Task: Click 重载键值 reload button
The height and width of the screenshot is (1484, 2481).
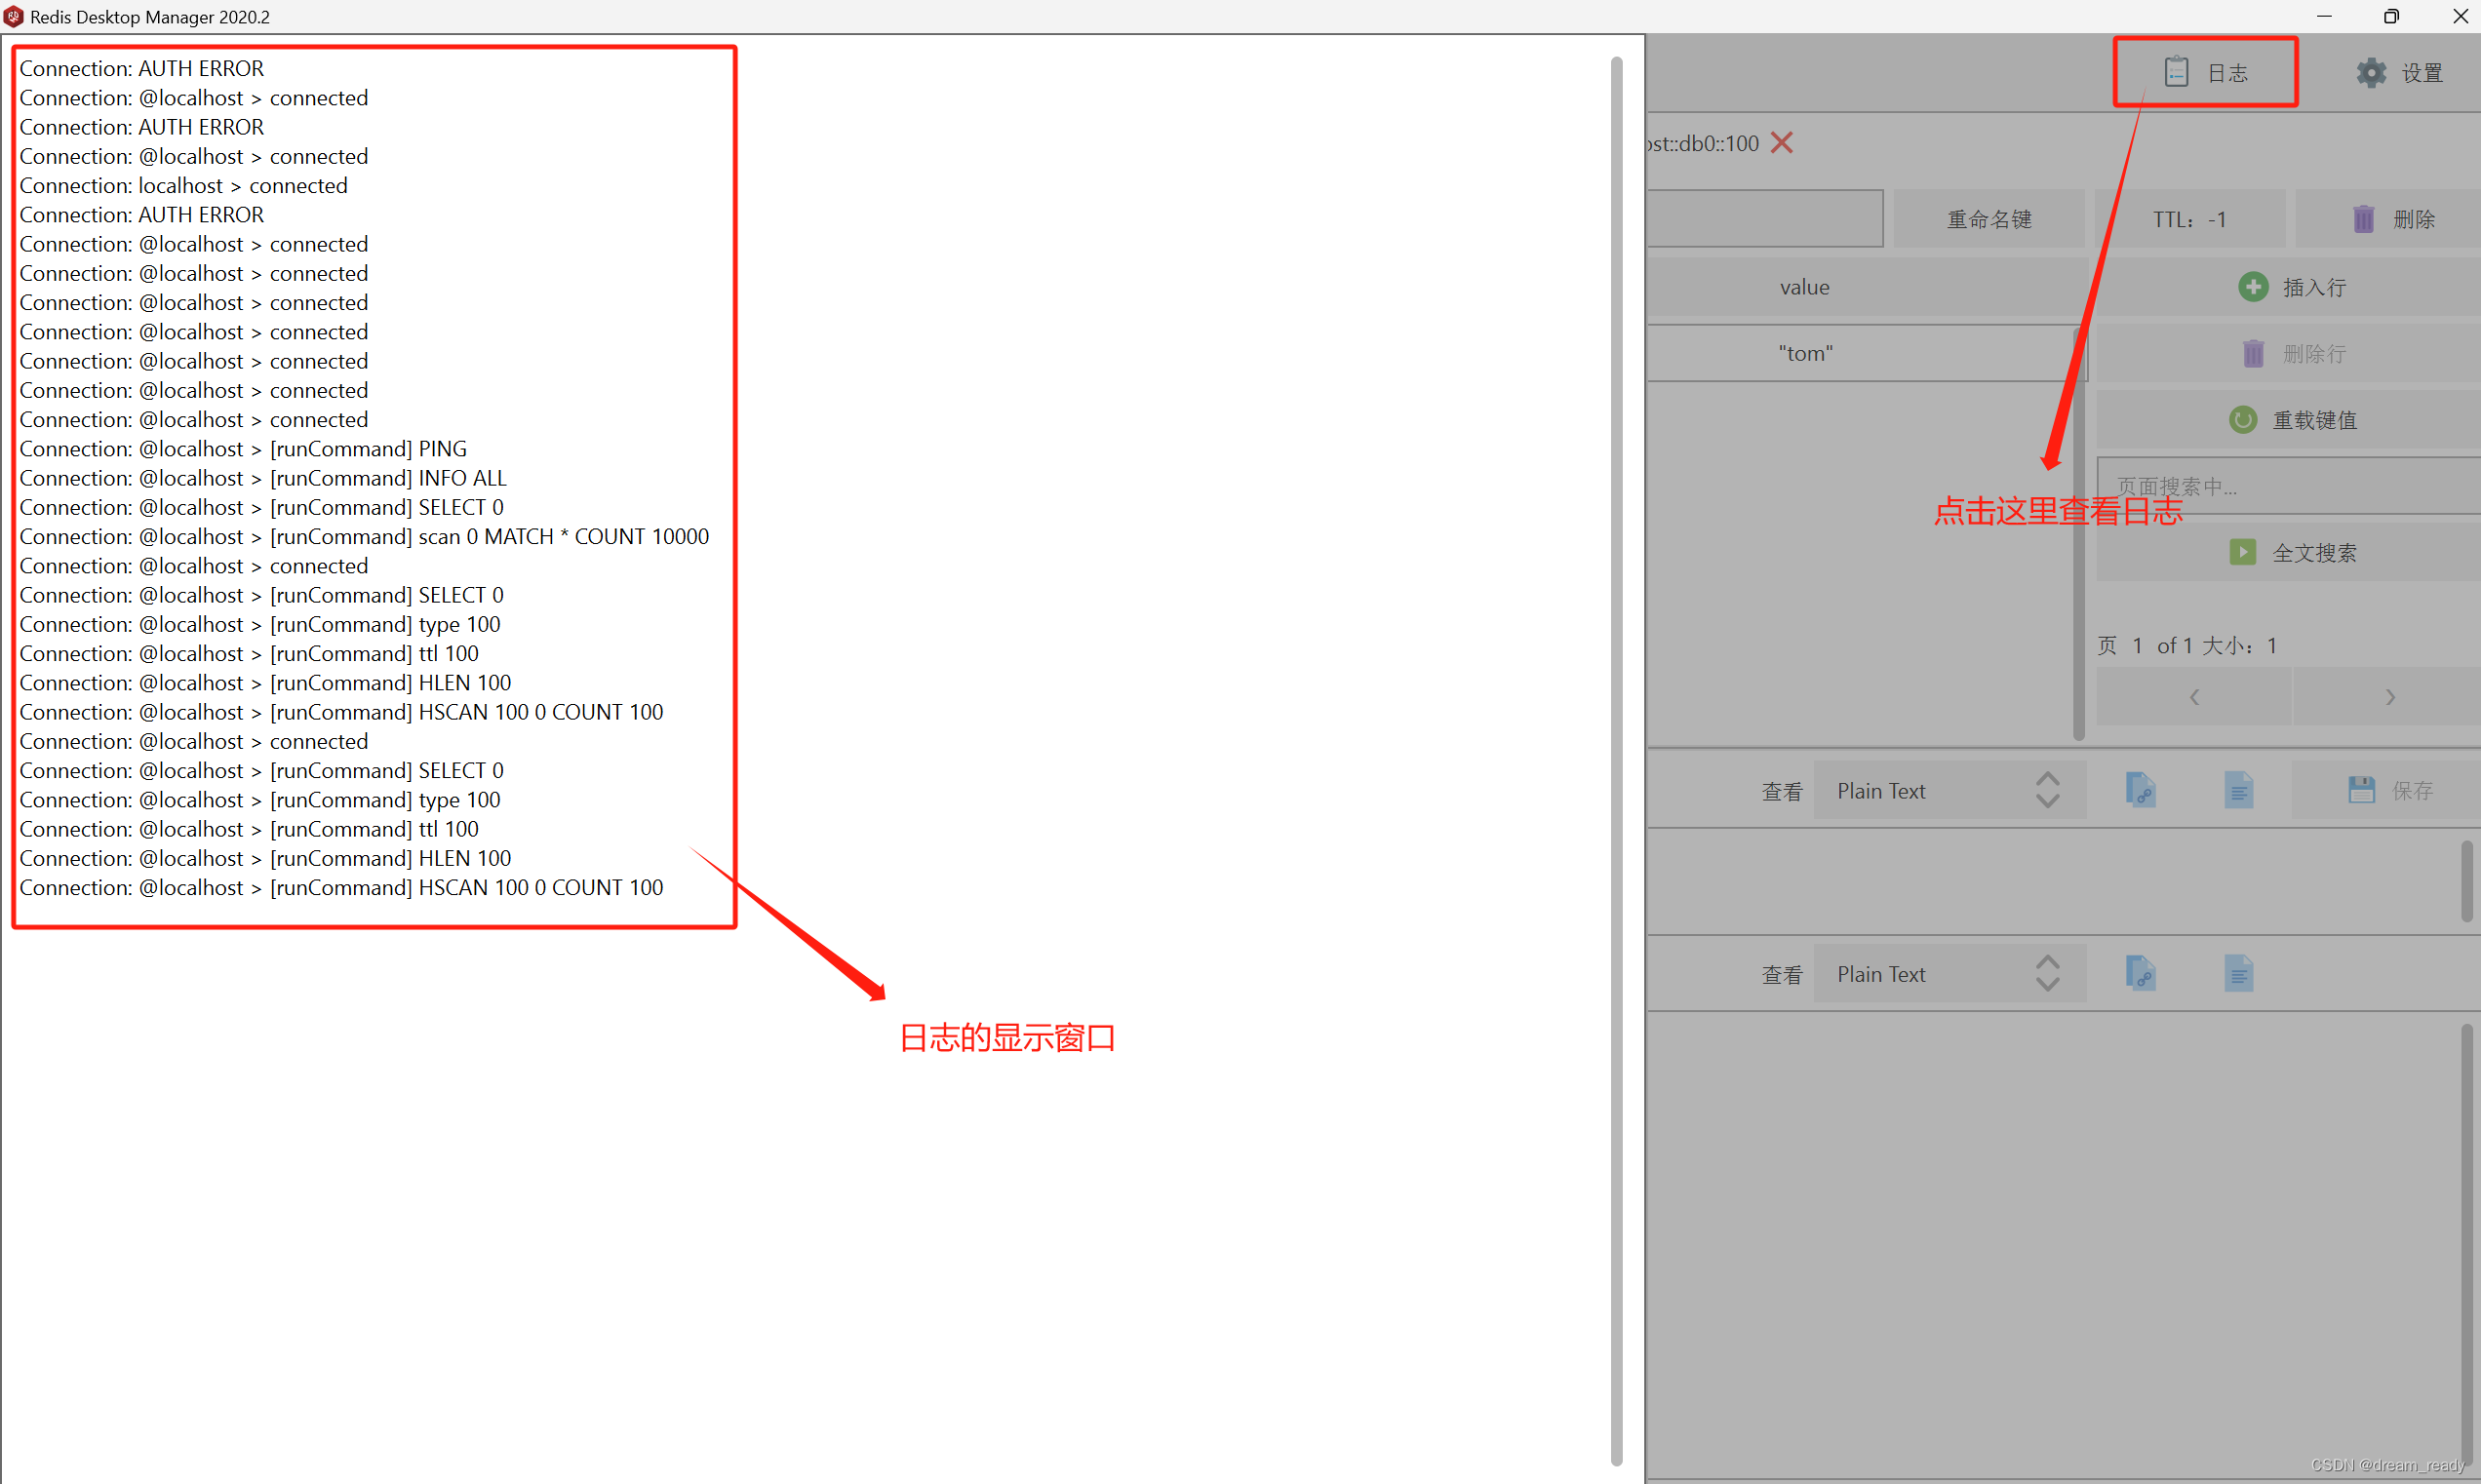Action: point(2291,420)
